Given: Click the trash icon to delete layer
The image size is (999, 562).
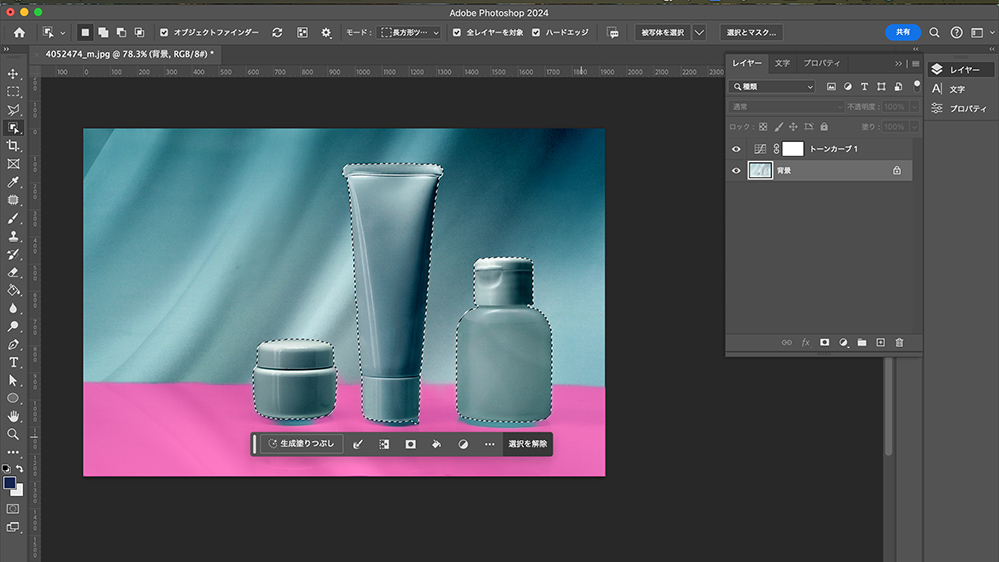Looking at the screenshot, I should click(899, 343).
